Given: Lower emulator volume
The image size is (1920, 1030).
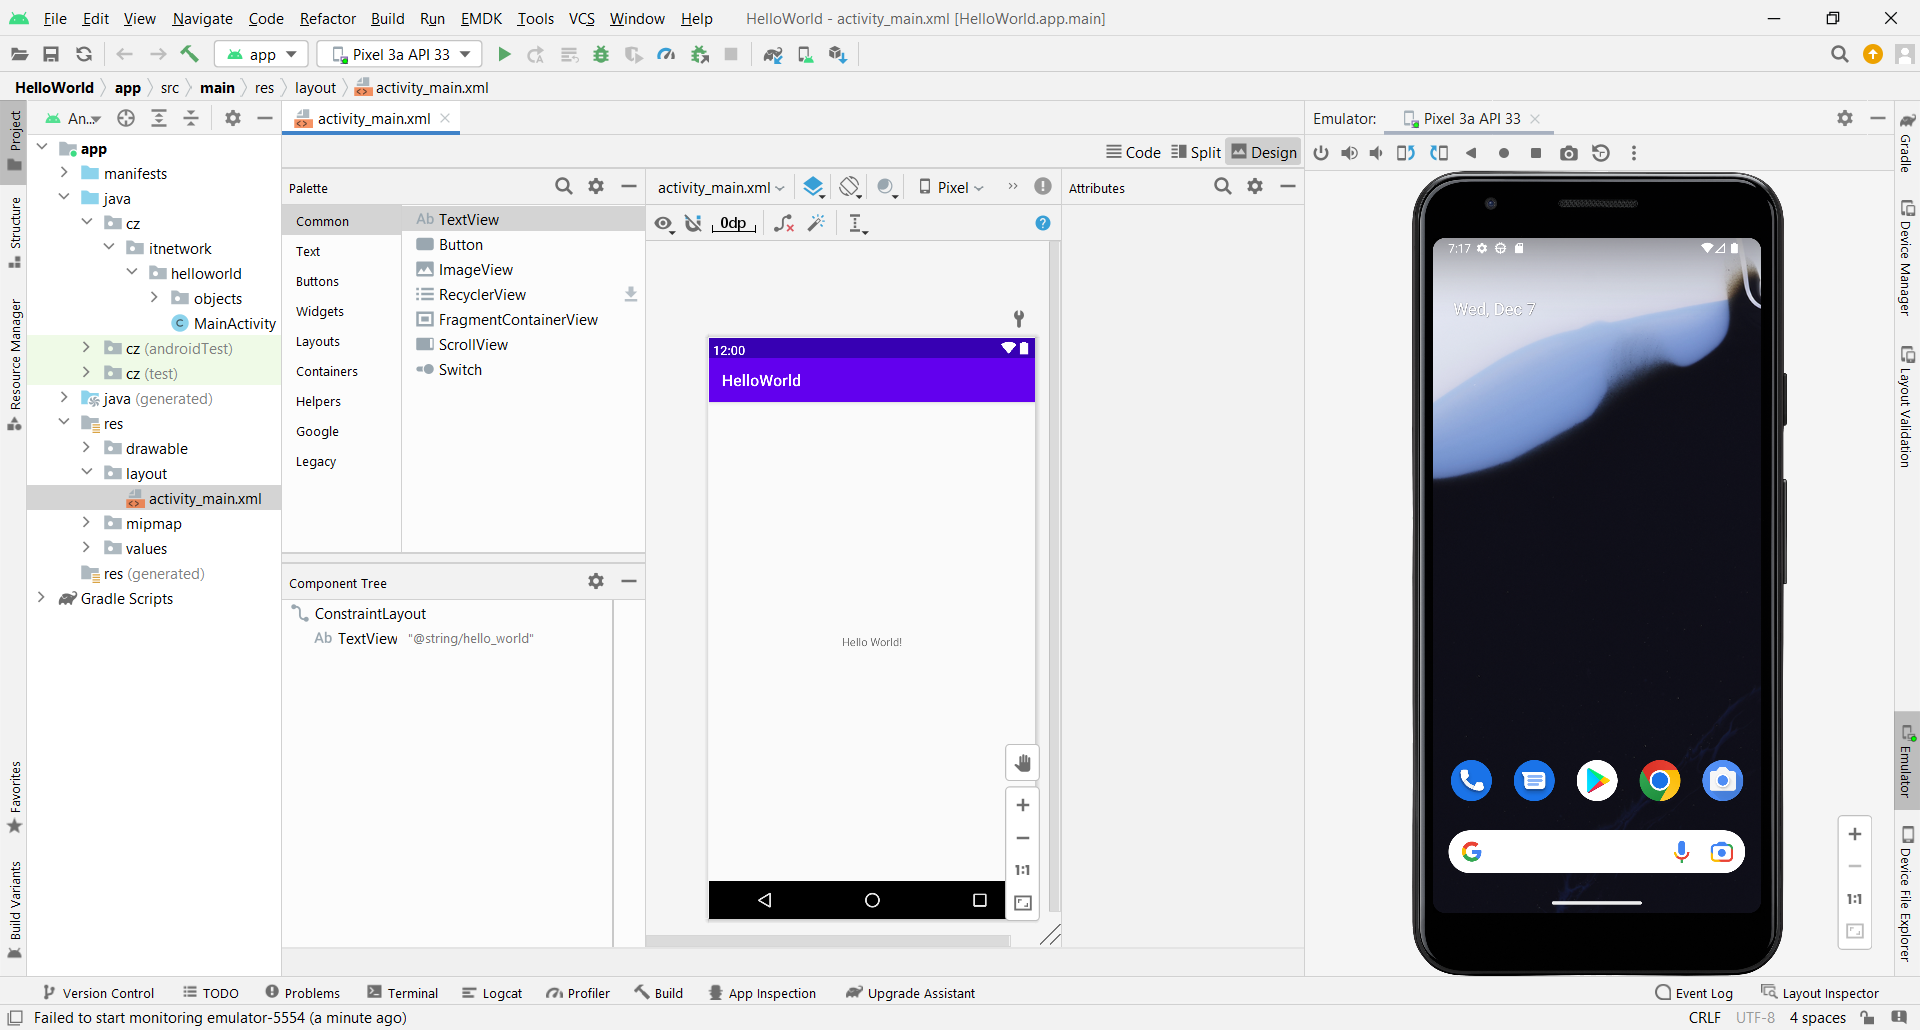Looking at the screenshot, I should (1377, 153).
